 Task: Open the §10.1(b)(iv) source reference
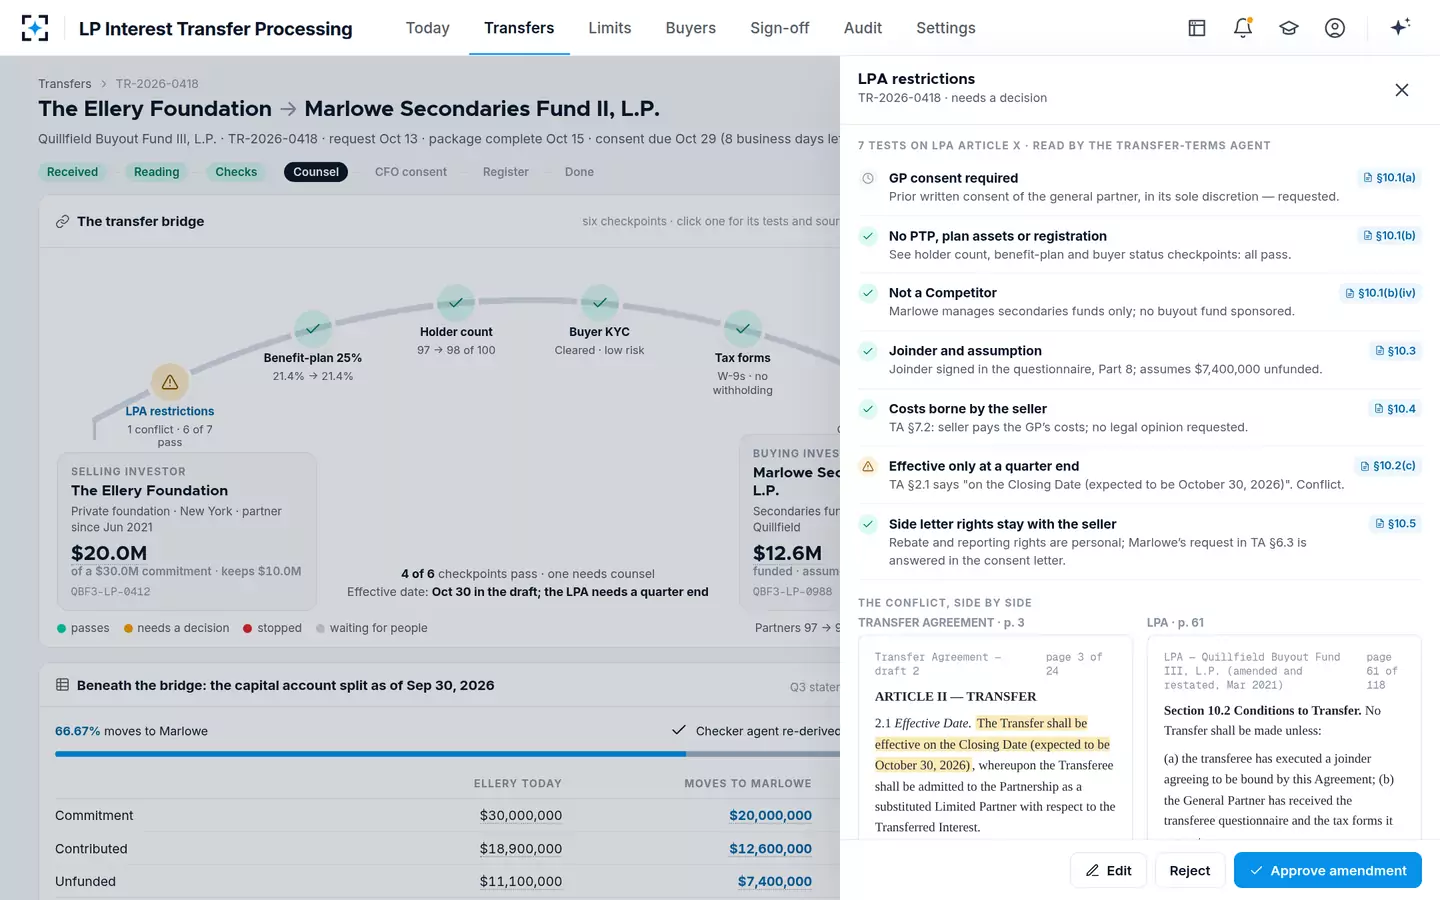(1380, 293)
